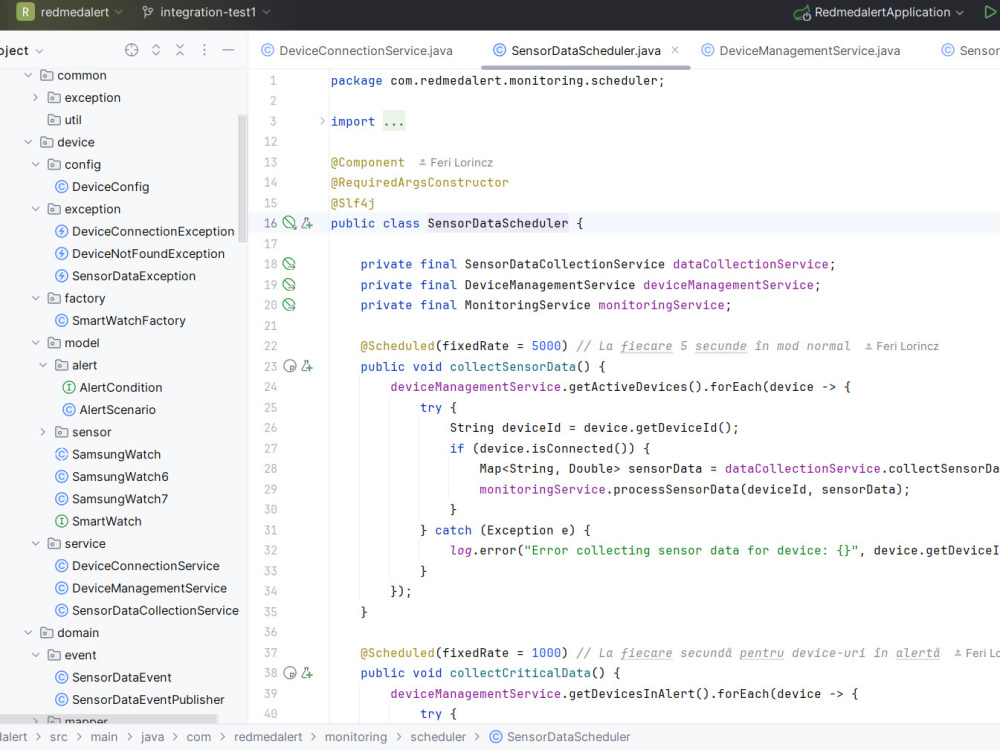Collapse the domain folder
The width and height of the screenshot is (1000, 750).
[x=28, y=633]
